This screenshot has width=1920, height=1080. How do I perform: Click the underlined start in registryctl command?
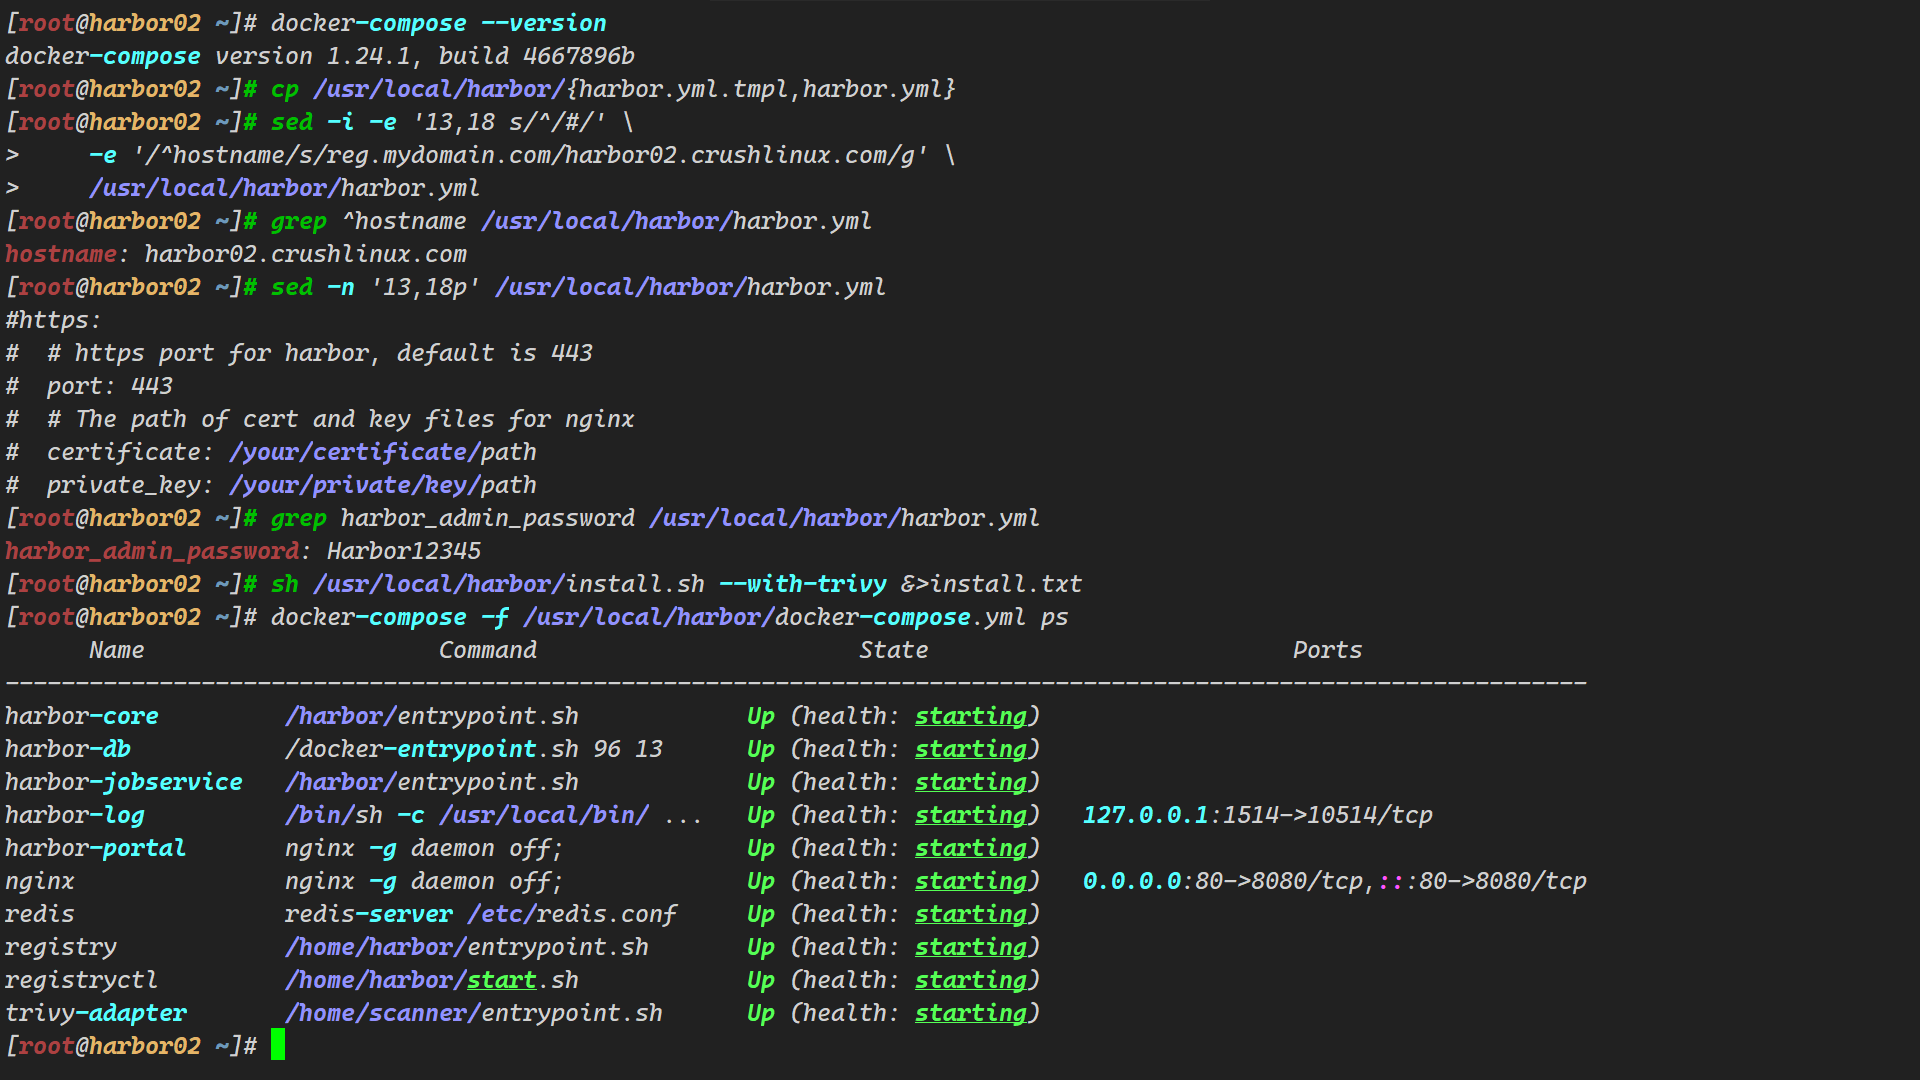pos(501,980)
